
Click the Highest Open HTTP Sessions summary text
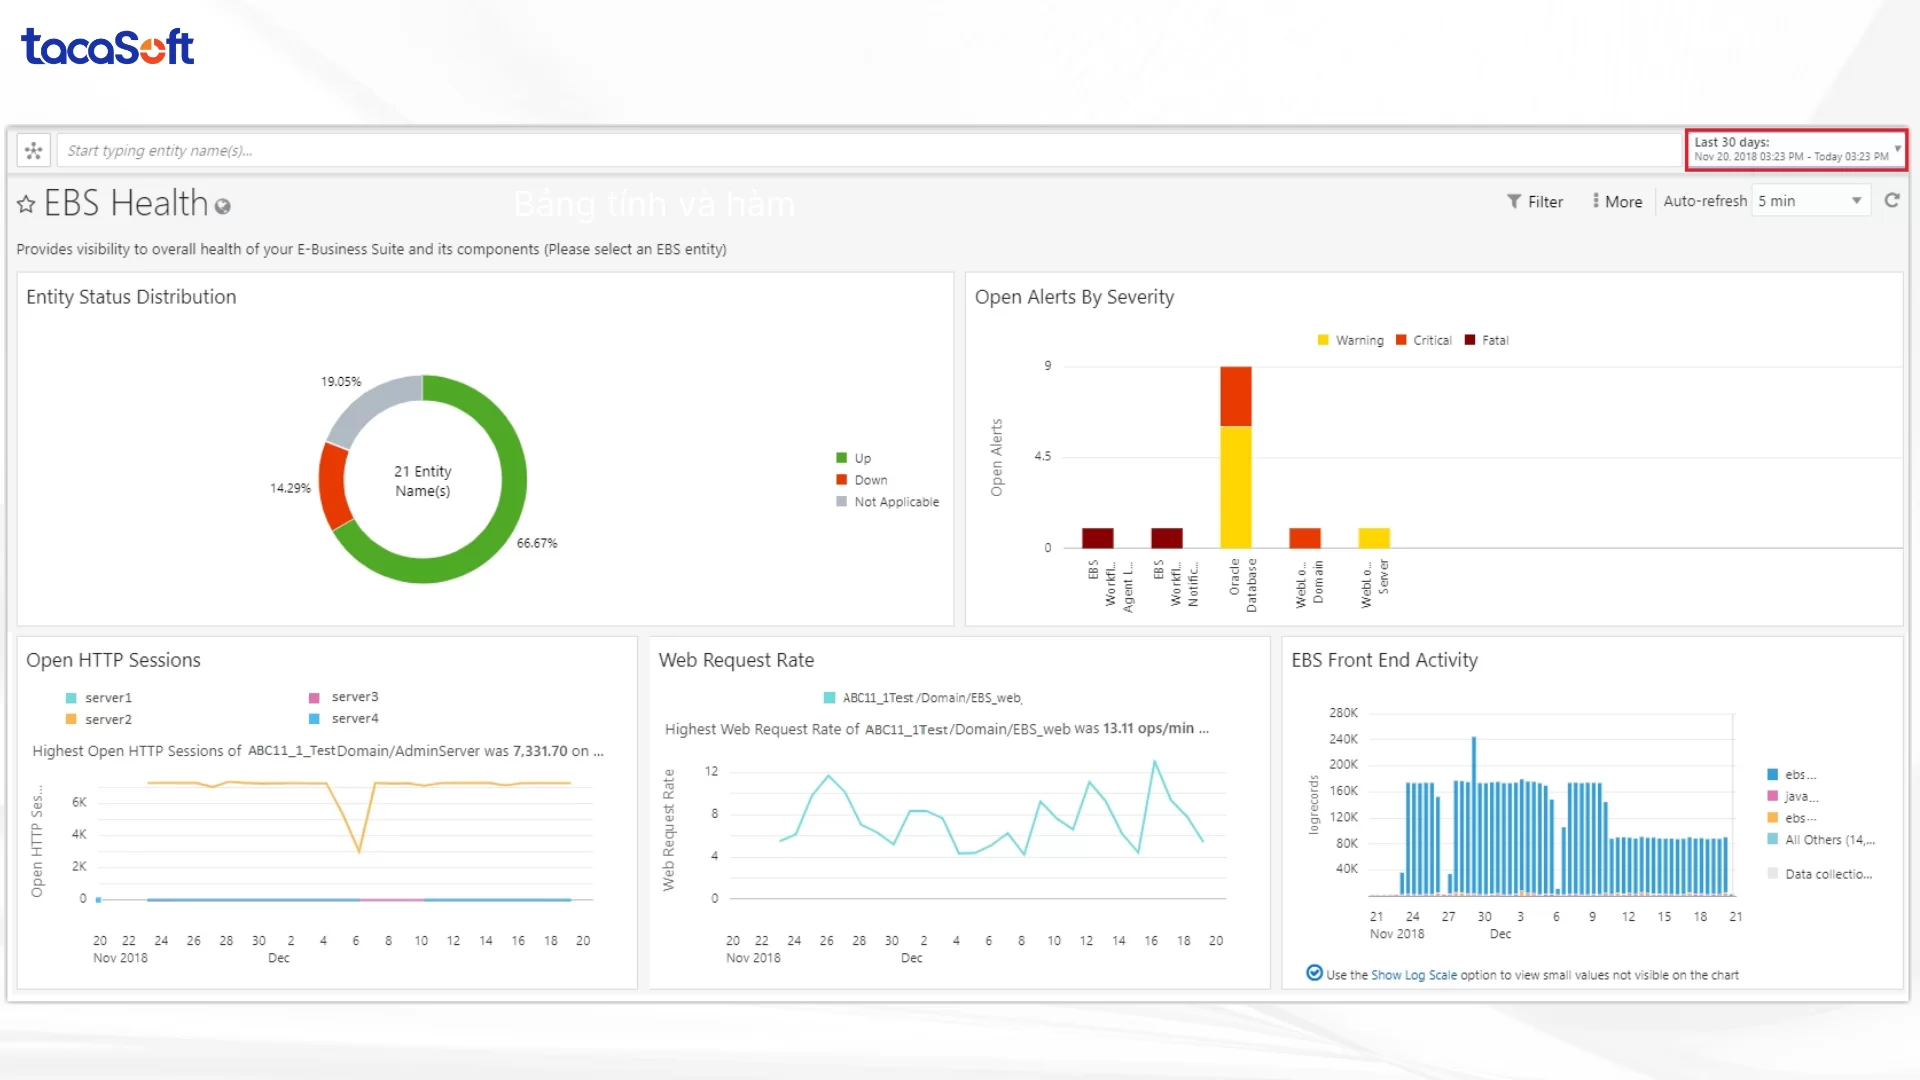[318, 751]
